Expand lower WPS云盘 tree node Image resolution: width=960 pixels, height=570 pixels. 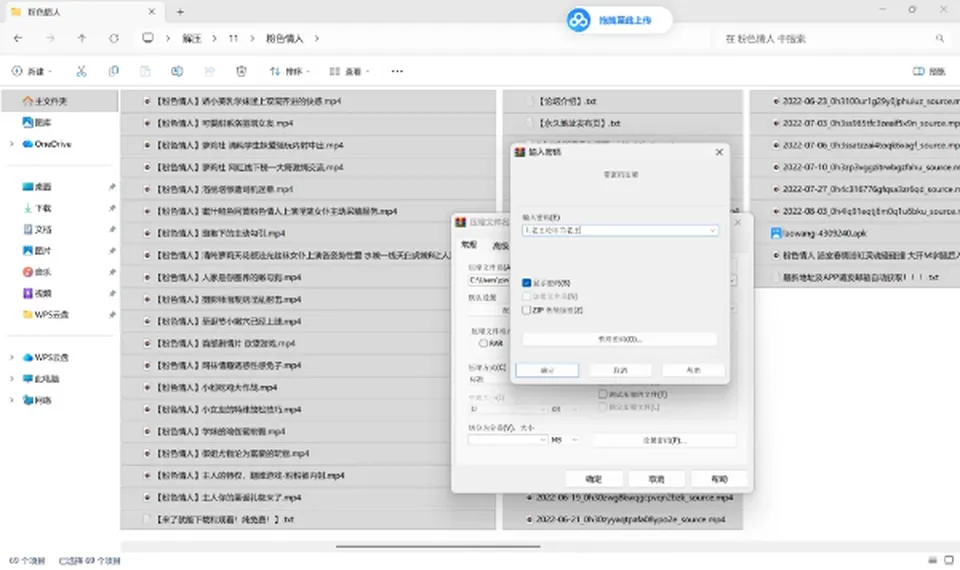11,358
